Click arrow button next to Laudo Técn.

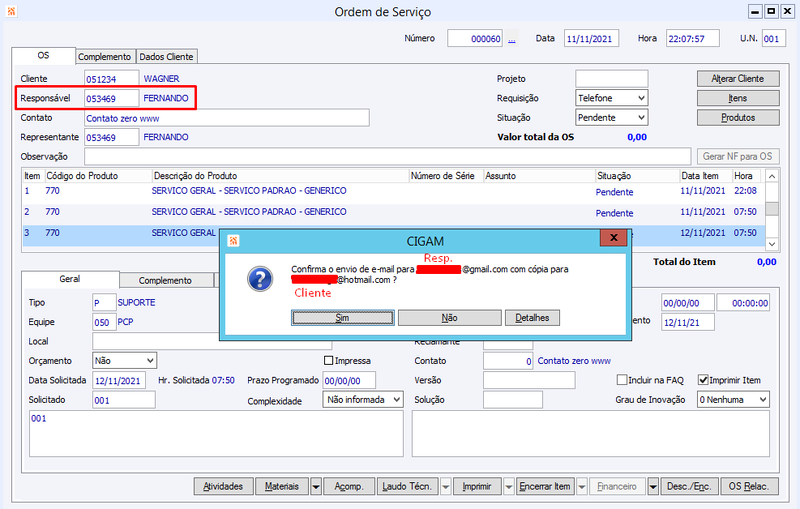445,487
